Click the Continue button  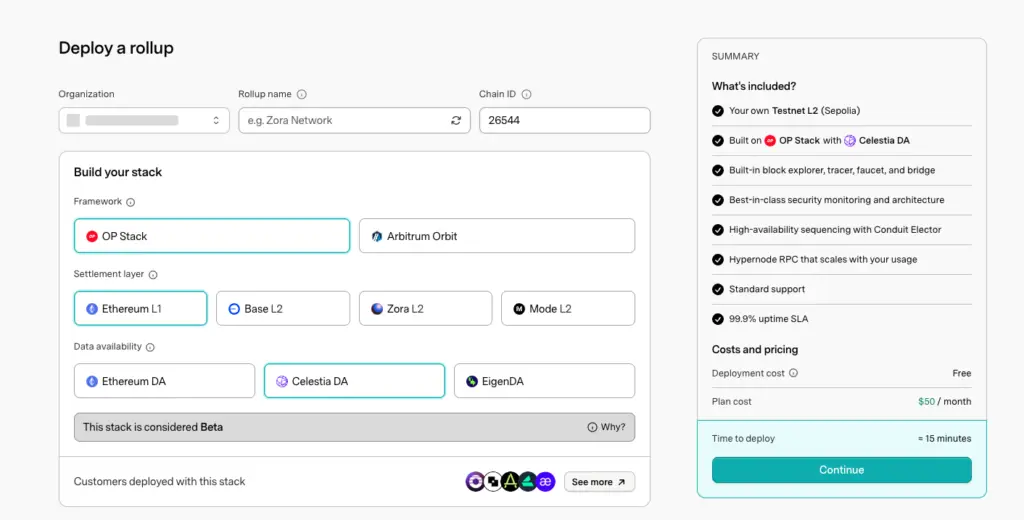click(x=841, y=470)
